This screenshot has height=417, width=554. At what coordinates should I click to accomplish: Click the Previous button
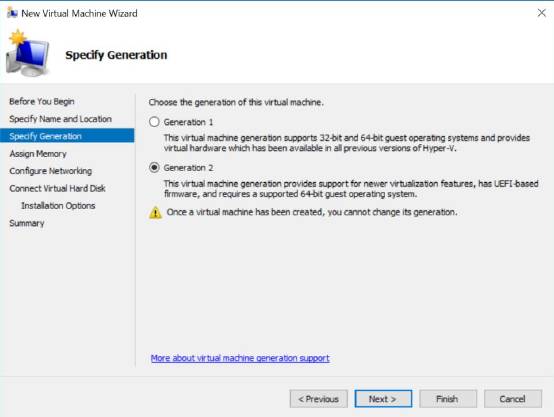pyautogui.click(x=319, y=399)
